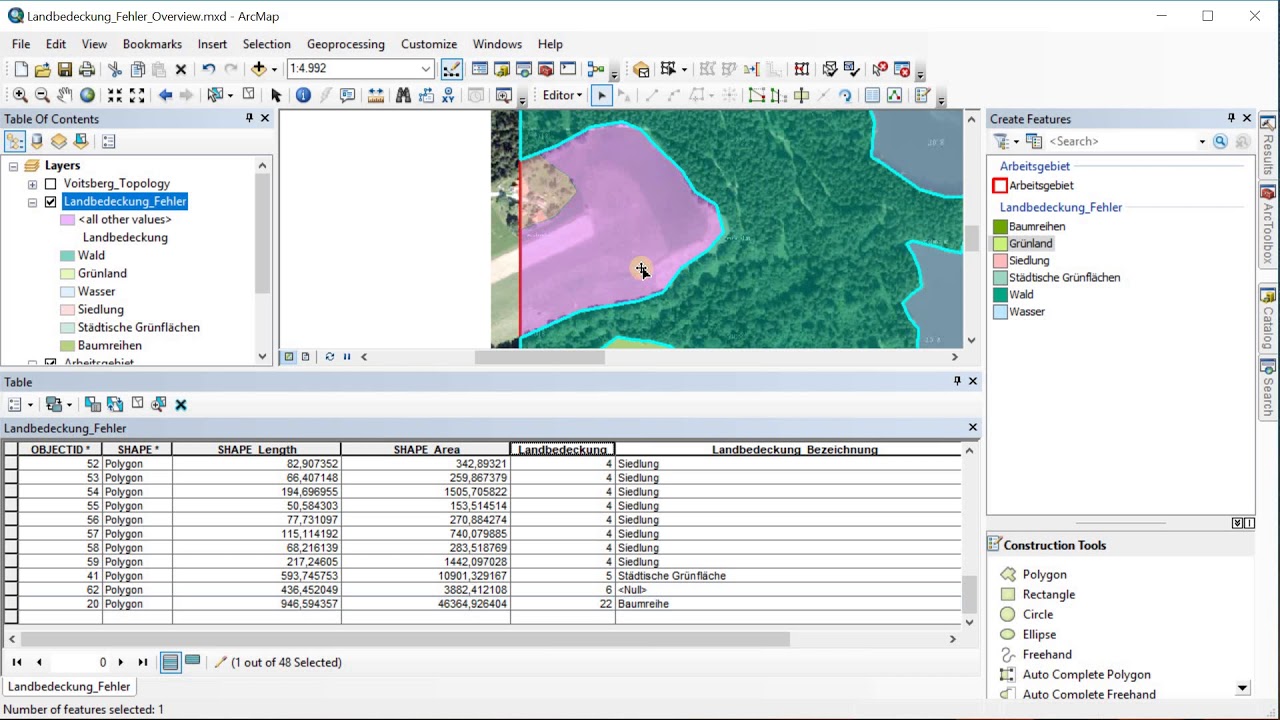1280x720 pixels.
Task: Open the Add Data button
Action: [x=259, y=69]
